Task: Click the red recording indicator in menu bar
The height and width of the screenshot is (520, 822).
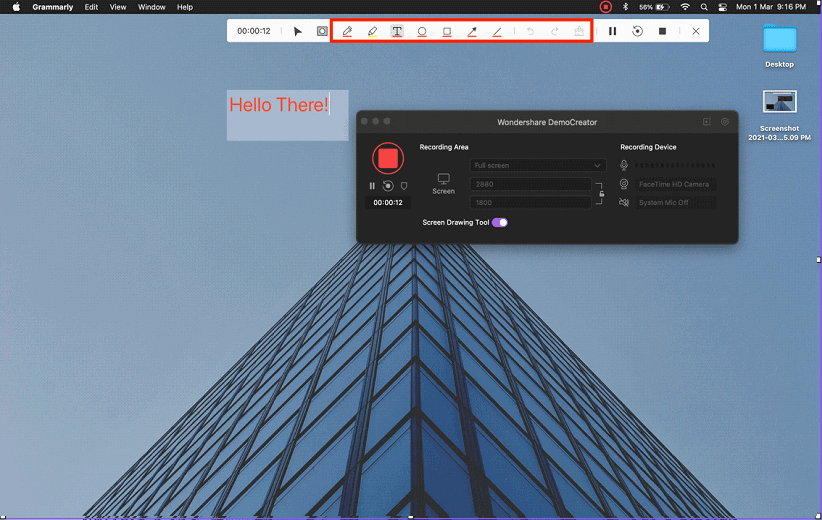Action: (605, 7)
